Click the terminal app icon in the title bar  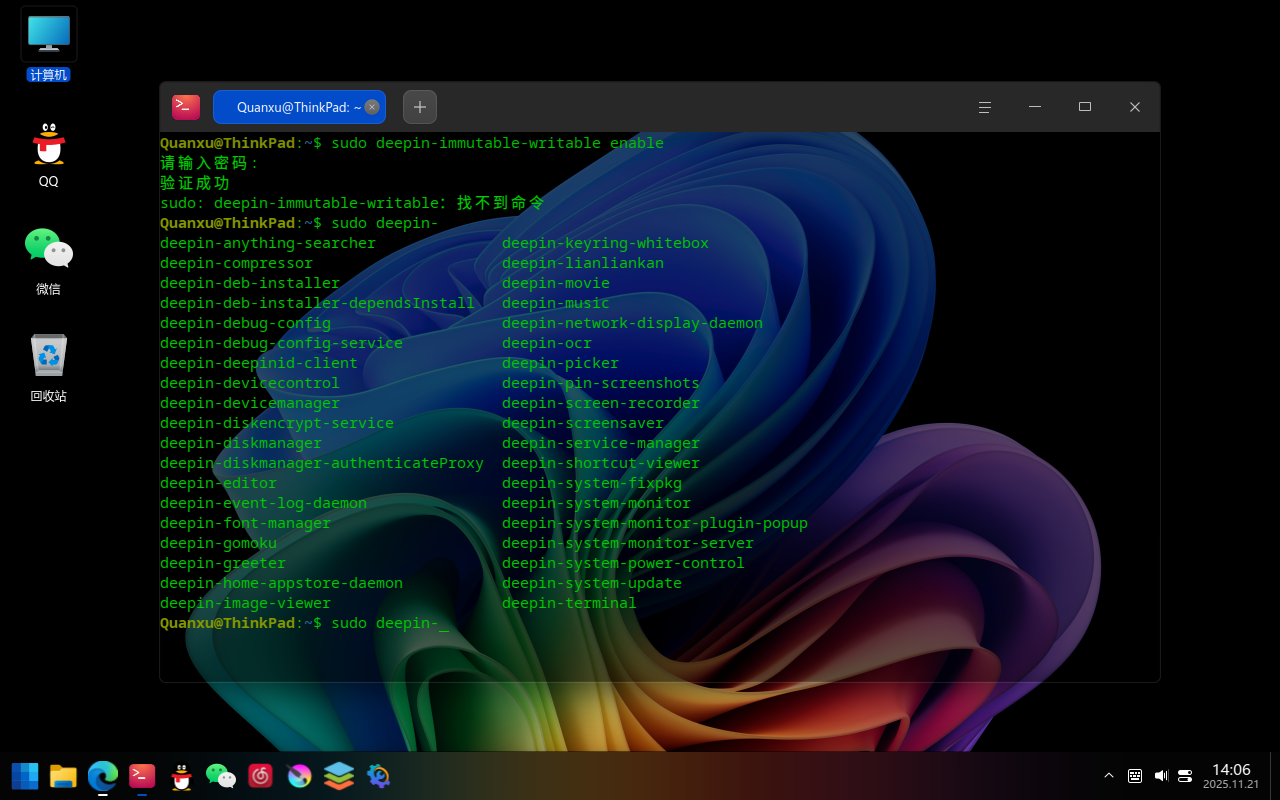tap(186, 107)
